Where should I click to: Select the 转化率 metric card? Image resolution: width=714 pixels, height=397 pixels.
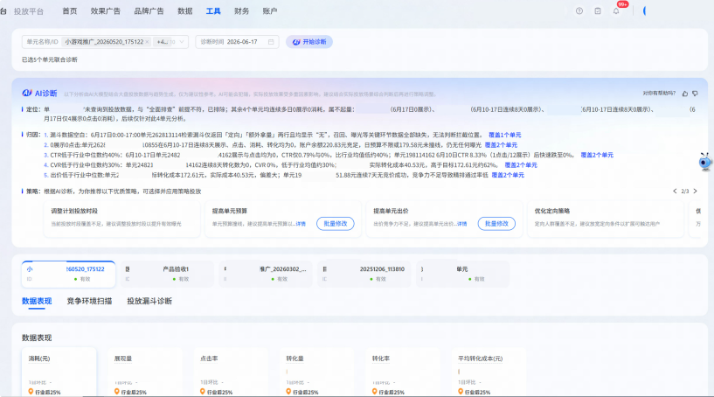(x=403, y=372)
